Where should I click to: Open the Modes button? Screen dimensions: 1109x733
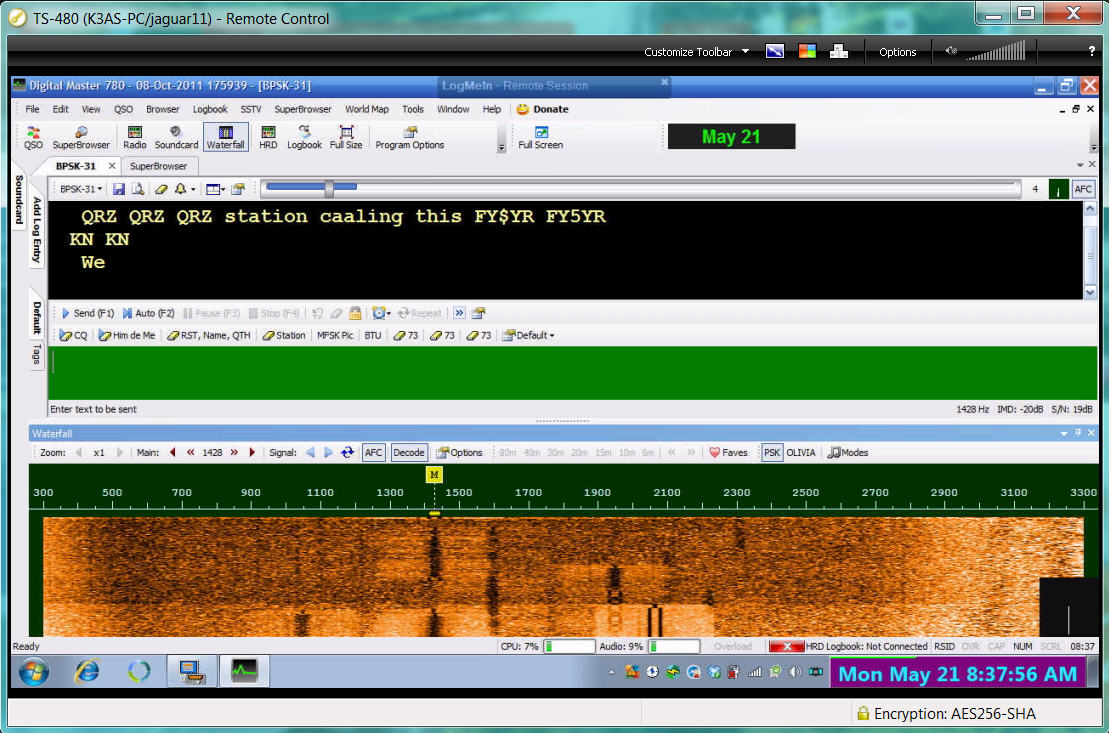tap(848, 453)
